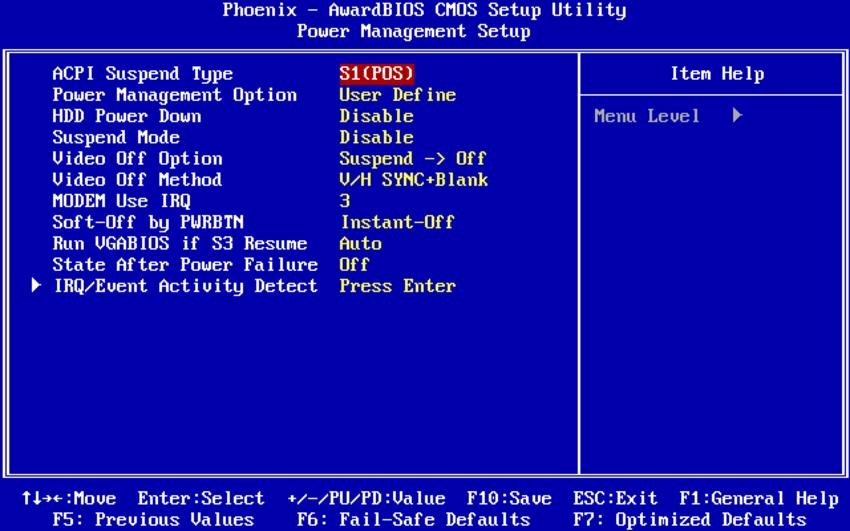The width and height of the screenshot is (850, 531).
Task: Change the MODEM IRQ value 3
Action: [345, 201]
